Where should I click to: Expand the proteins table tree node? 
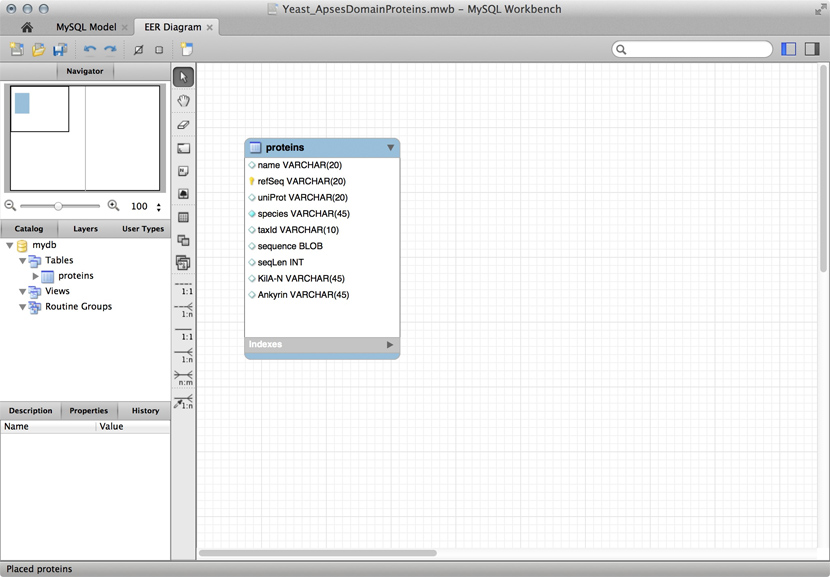tap(35, 276)
